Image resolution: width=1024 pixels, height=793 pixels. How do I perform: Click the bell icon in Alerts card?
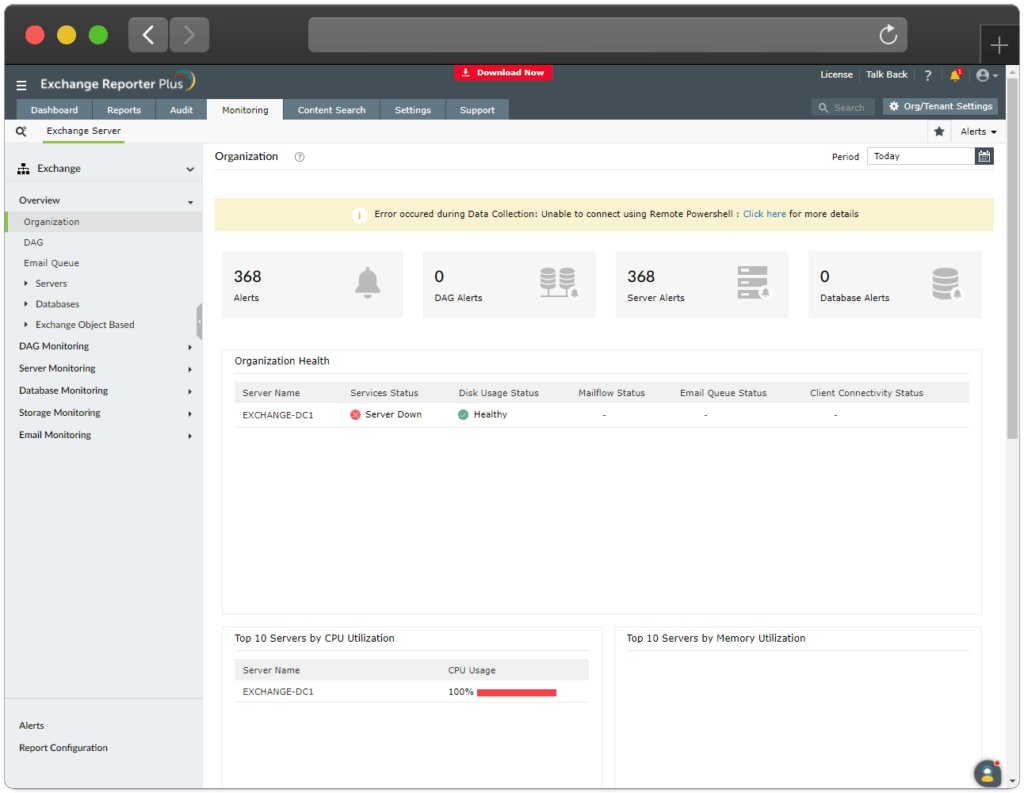point(368,283)
